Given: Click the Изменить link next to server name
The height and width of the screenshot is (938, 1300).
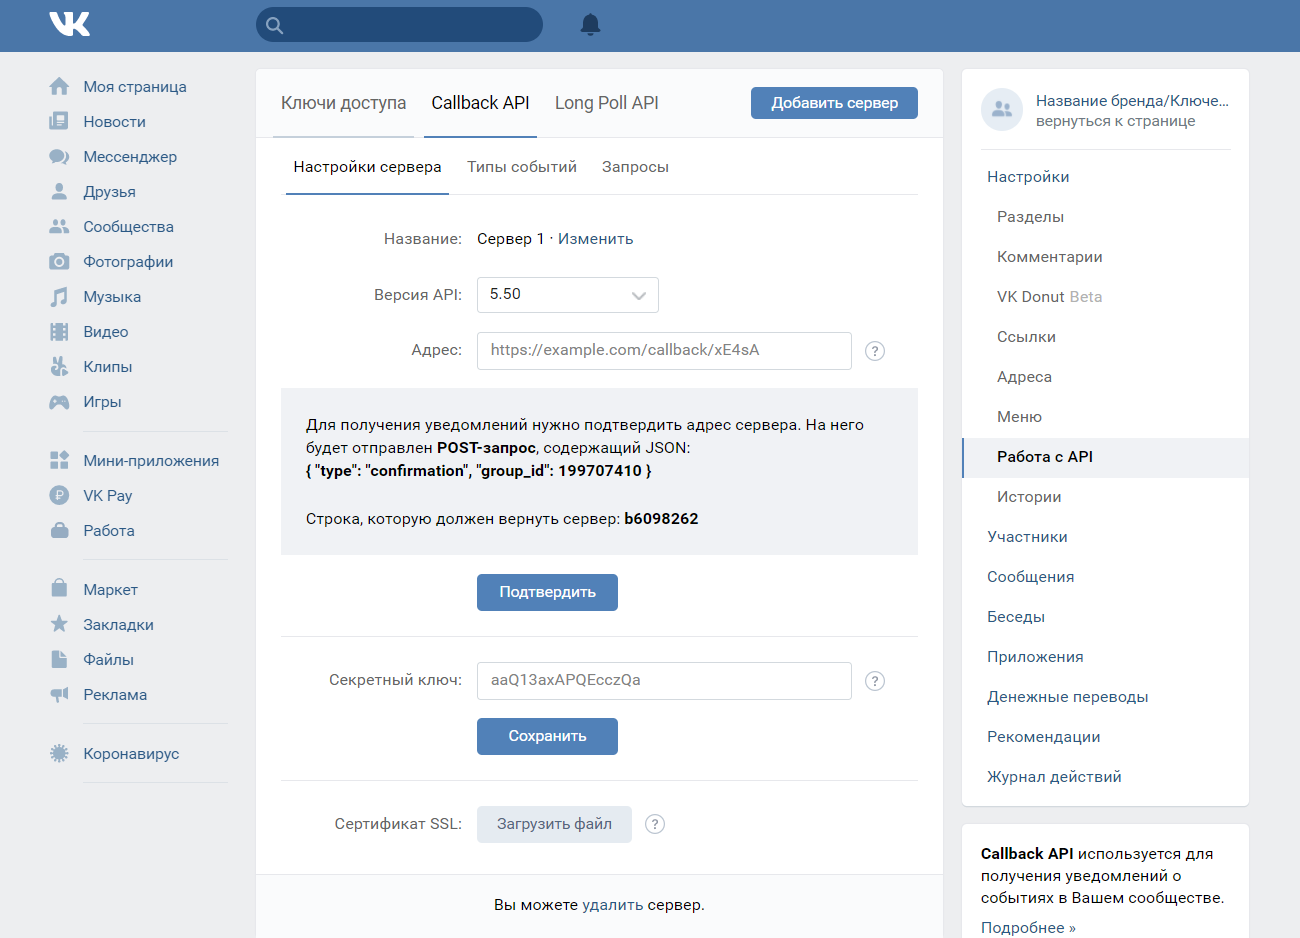Looking at the screenshot, I should tap(595, 239).
